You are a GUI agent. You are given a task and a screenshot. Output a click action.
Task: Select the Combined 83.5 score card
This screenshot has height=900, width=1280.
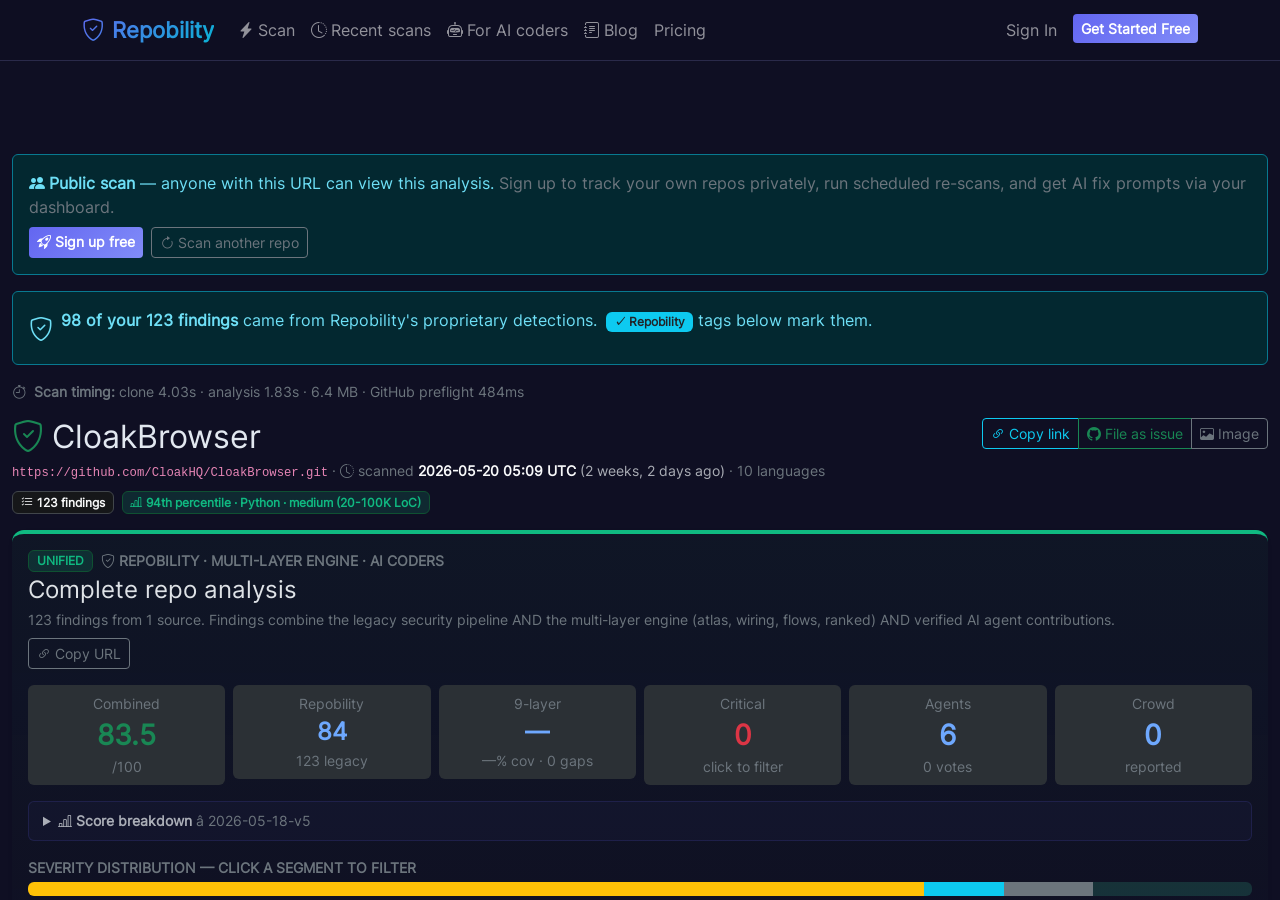click(127, 735)
